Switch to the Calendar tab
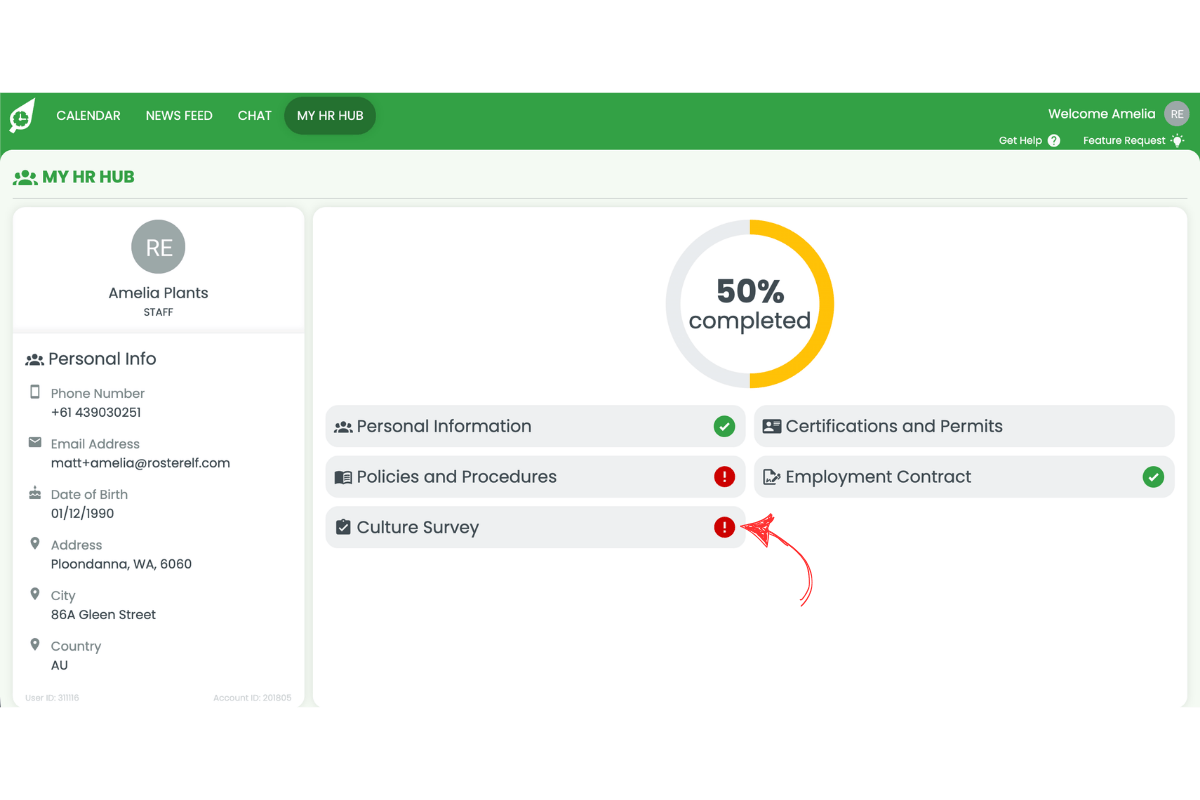The height and width of the screenshot is (800, 1200). [88, 115]
